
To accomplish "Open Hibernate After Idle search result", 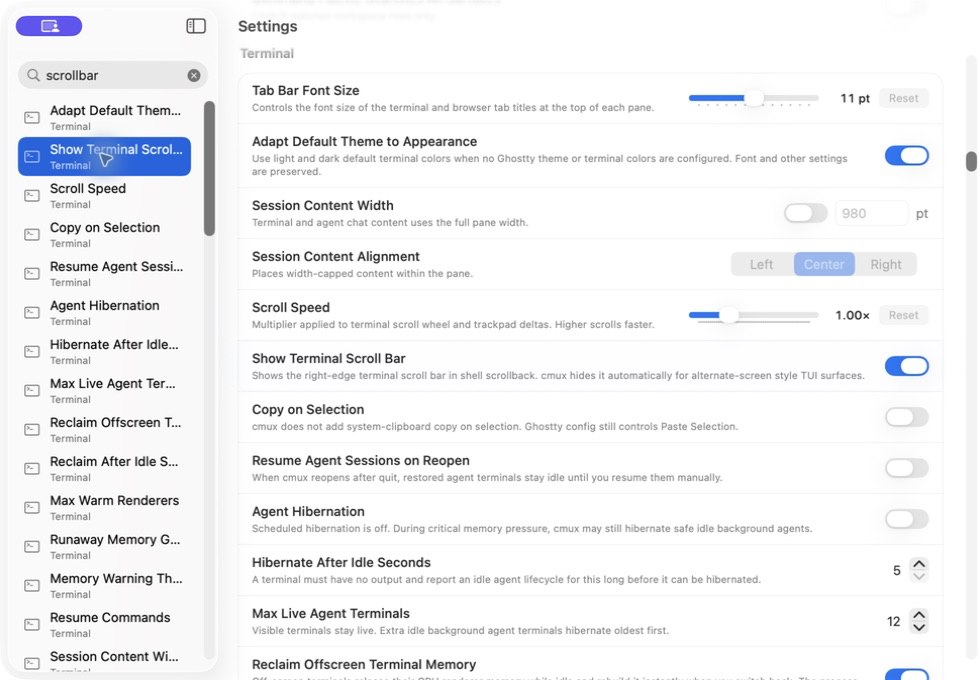I will pos(104,351).
